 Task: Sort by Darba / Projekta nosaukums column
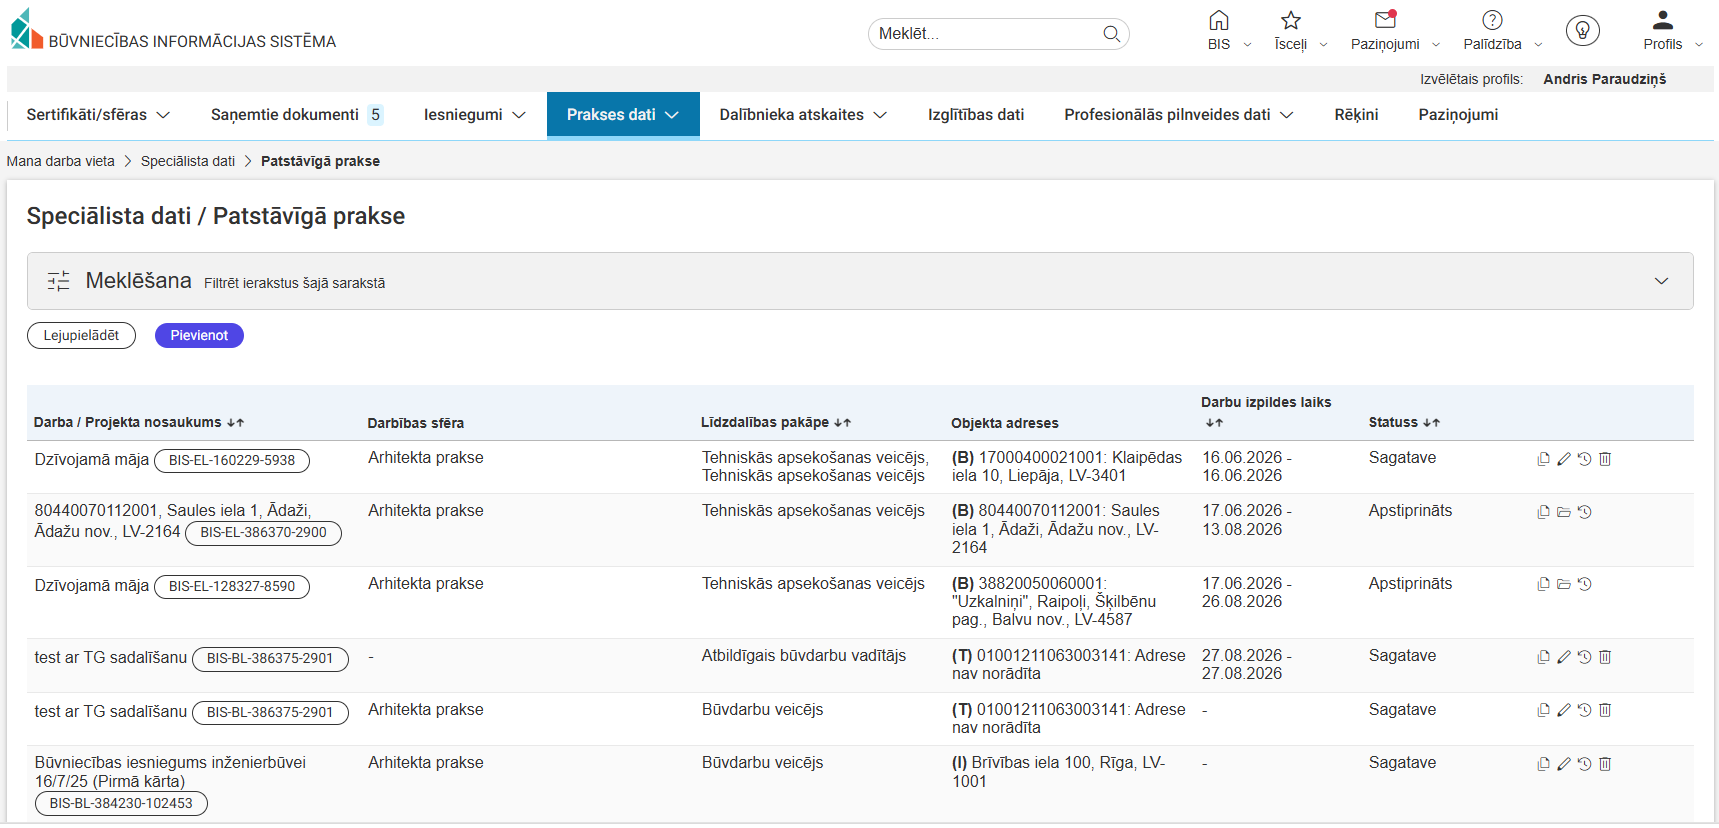pyautogui.click(x=139, y=422)
